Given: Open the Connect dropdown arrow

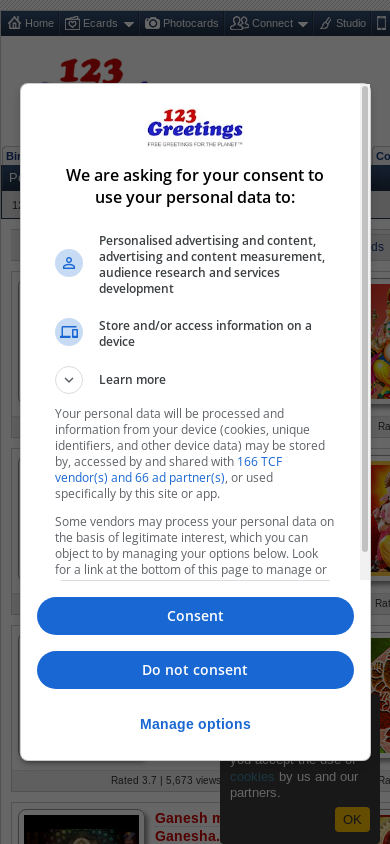Looking at the screenshot, I should point(303,24).
